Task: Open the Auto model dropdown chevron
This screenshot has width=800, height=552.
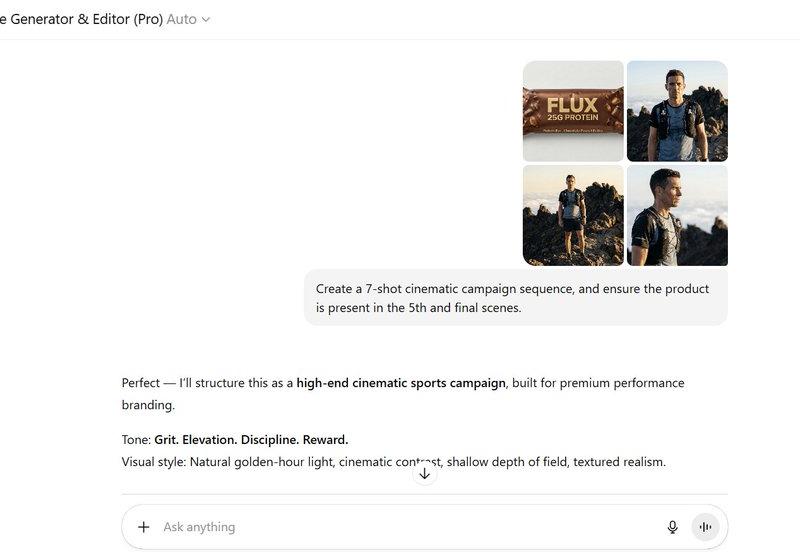Action: pyautogui.click(x=206, y=19)
